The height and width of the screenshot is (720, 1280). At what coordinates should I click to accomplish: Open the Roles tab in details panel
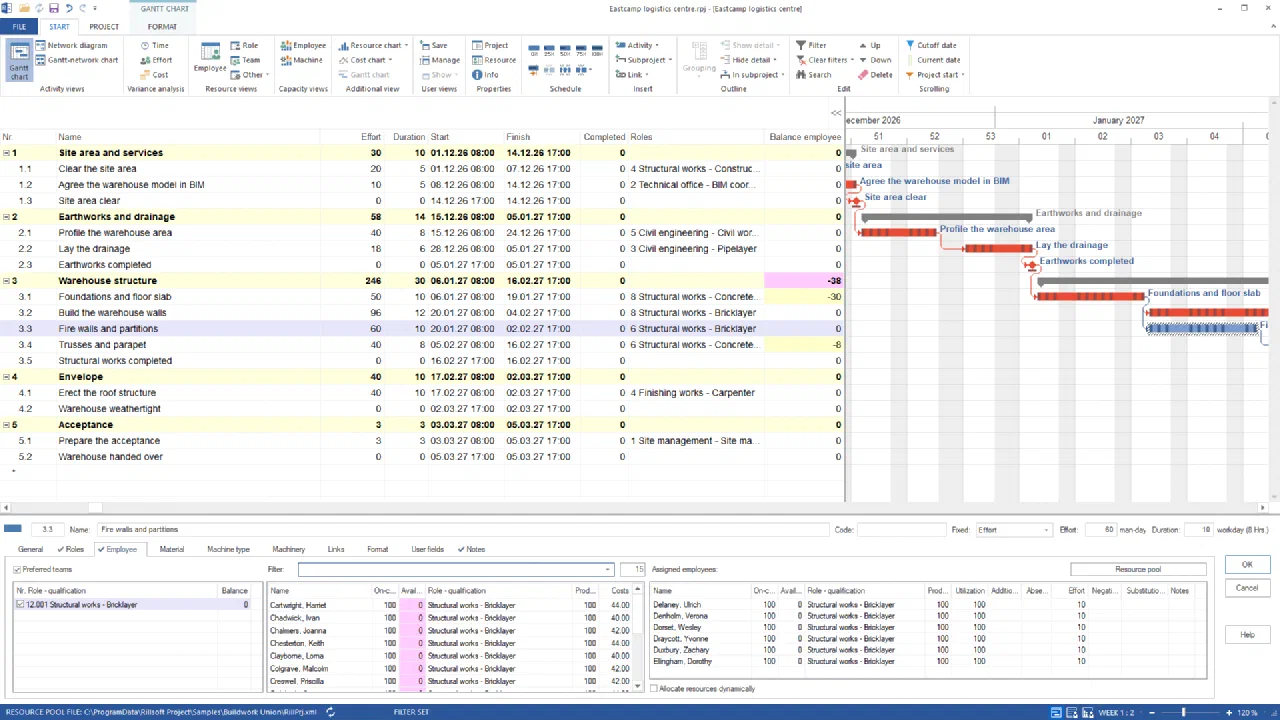click(71, 549)
